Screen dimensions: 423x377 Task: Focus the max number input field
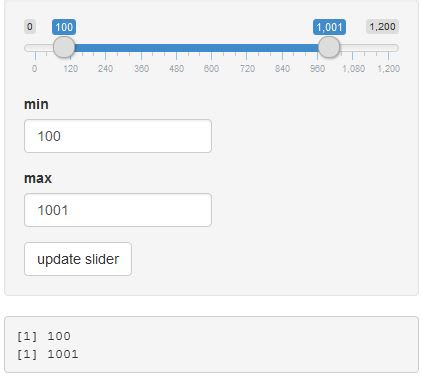coord(118,210)
